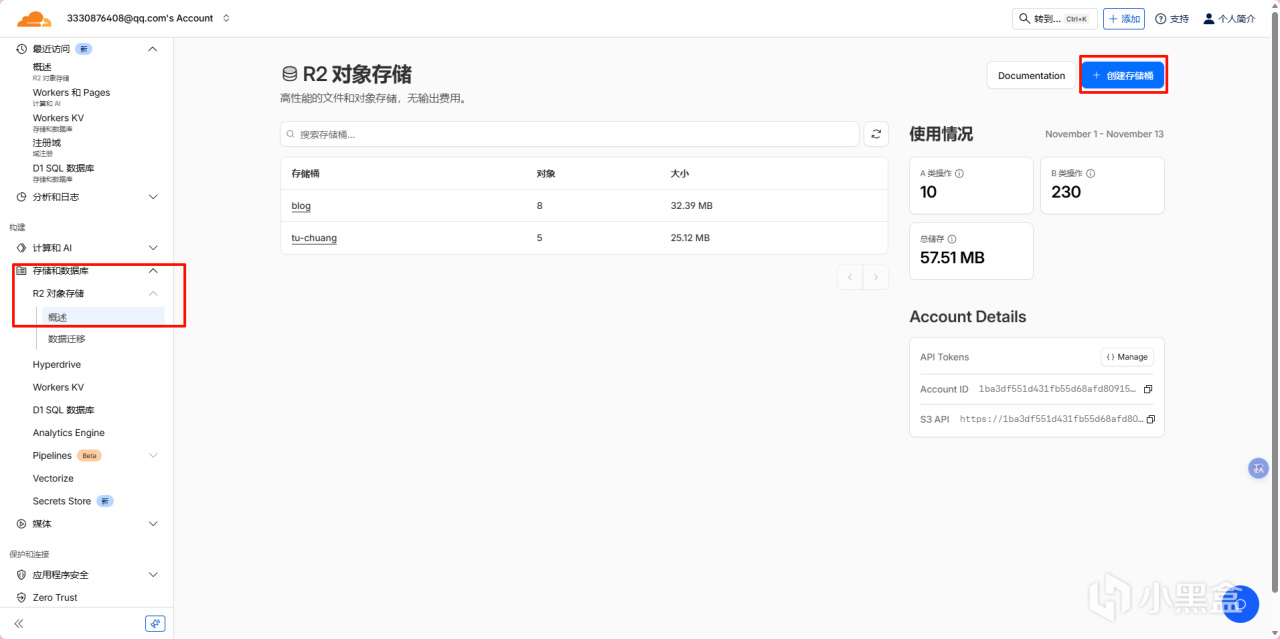The height and width of the screenshot is (639, 1280).
Task: Click the Cloudflare logo
Action: (x=34, y=18)
